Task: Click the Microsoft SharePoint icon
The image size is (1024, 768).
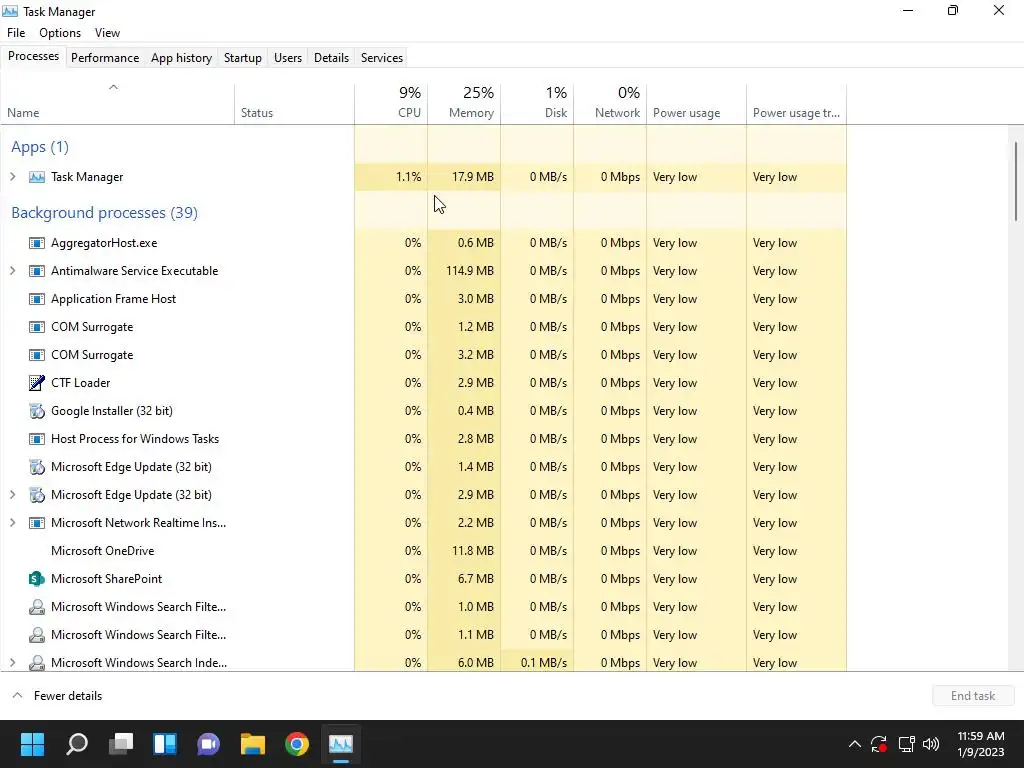Action: tap(37, 579)
